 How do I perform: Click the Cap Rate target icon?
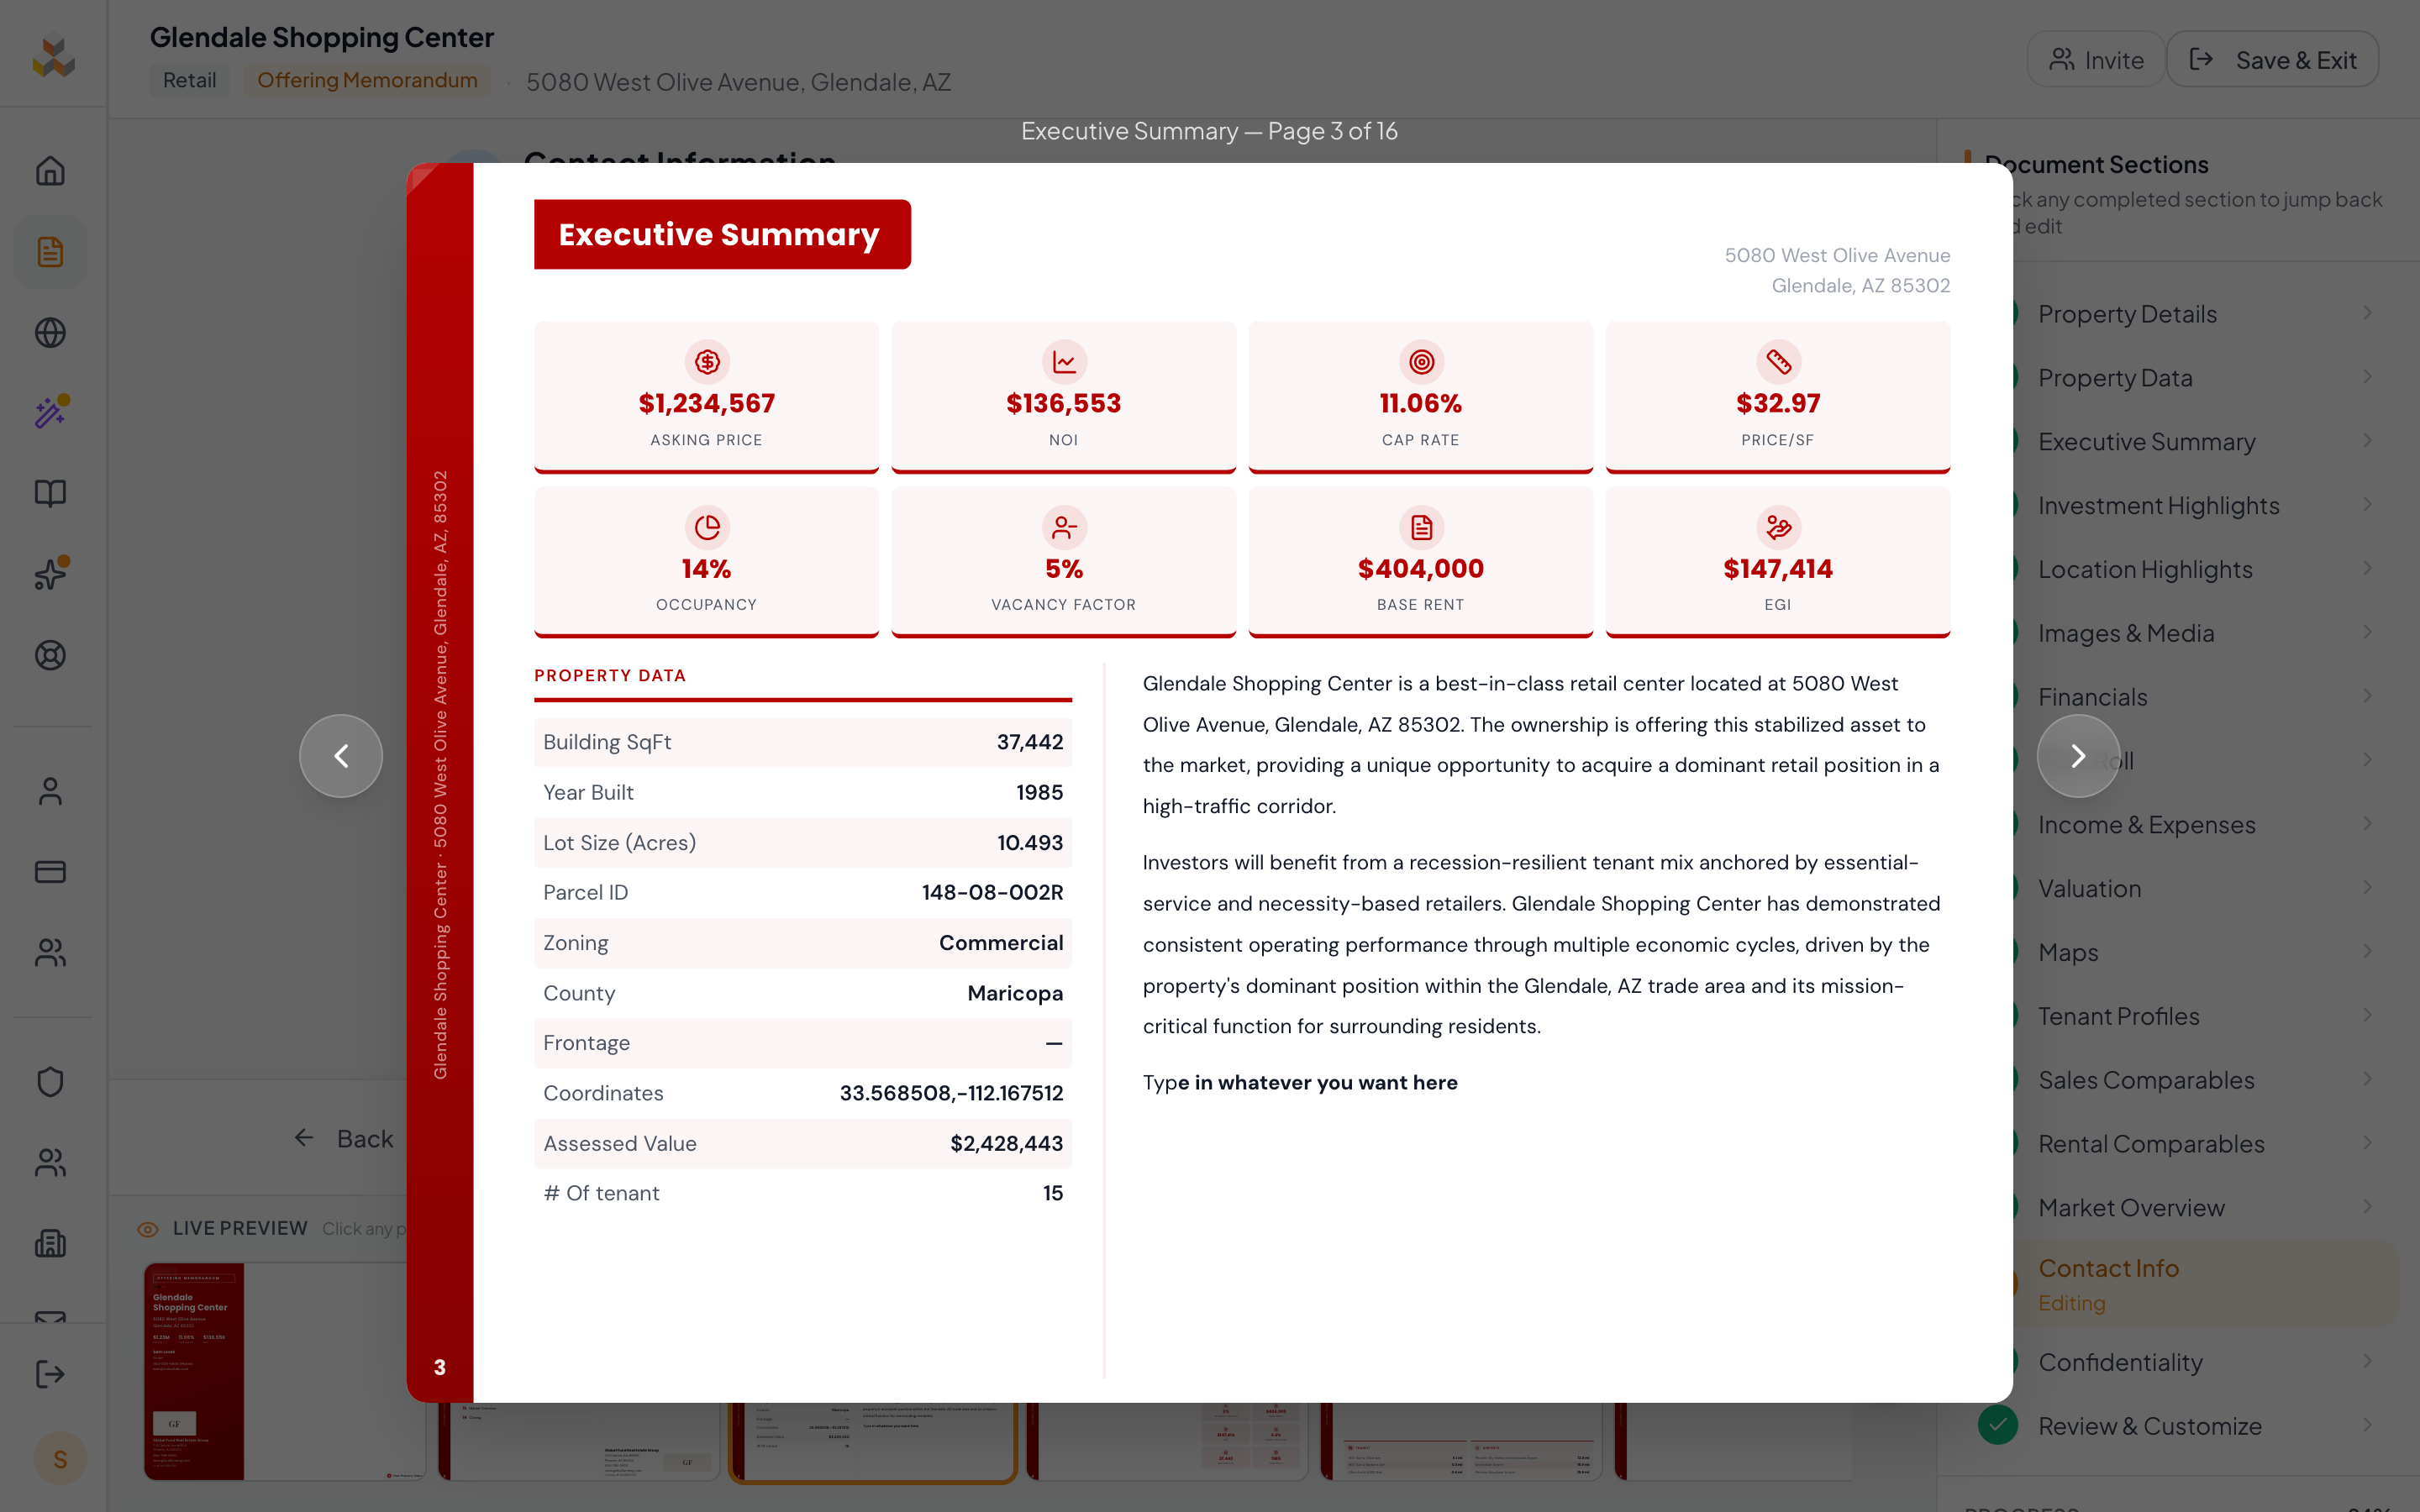1421,362
